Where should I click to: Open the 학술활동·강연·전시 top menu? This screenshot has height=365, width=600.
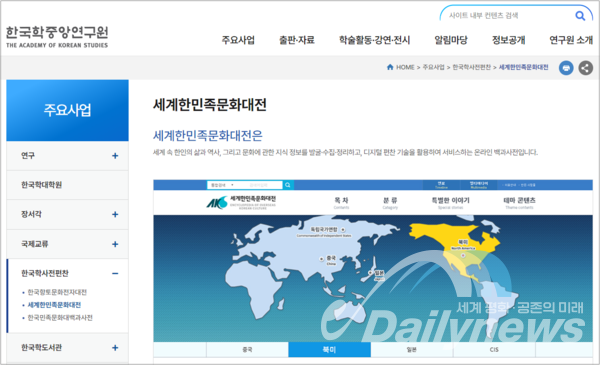374,40
